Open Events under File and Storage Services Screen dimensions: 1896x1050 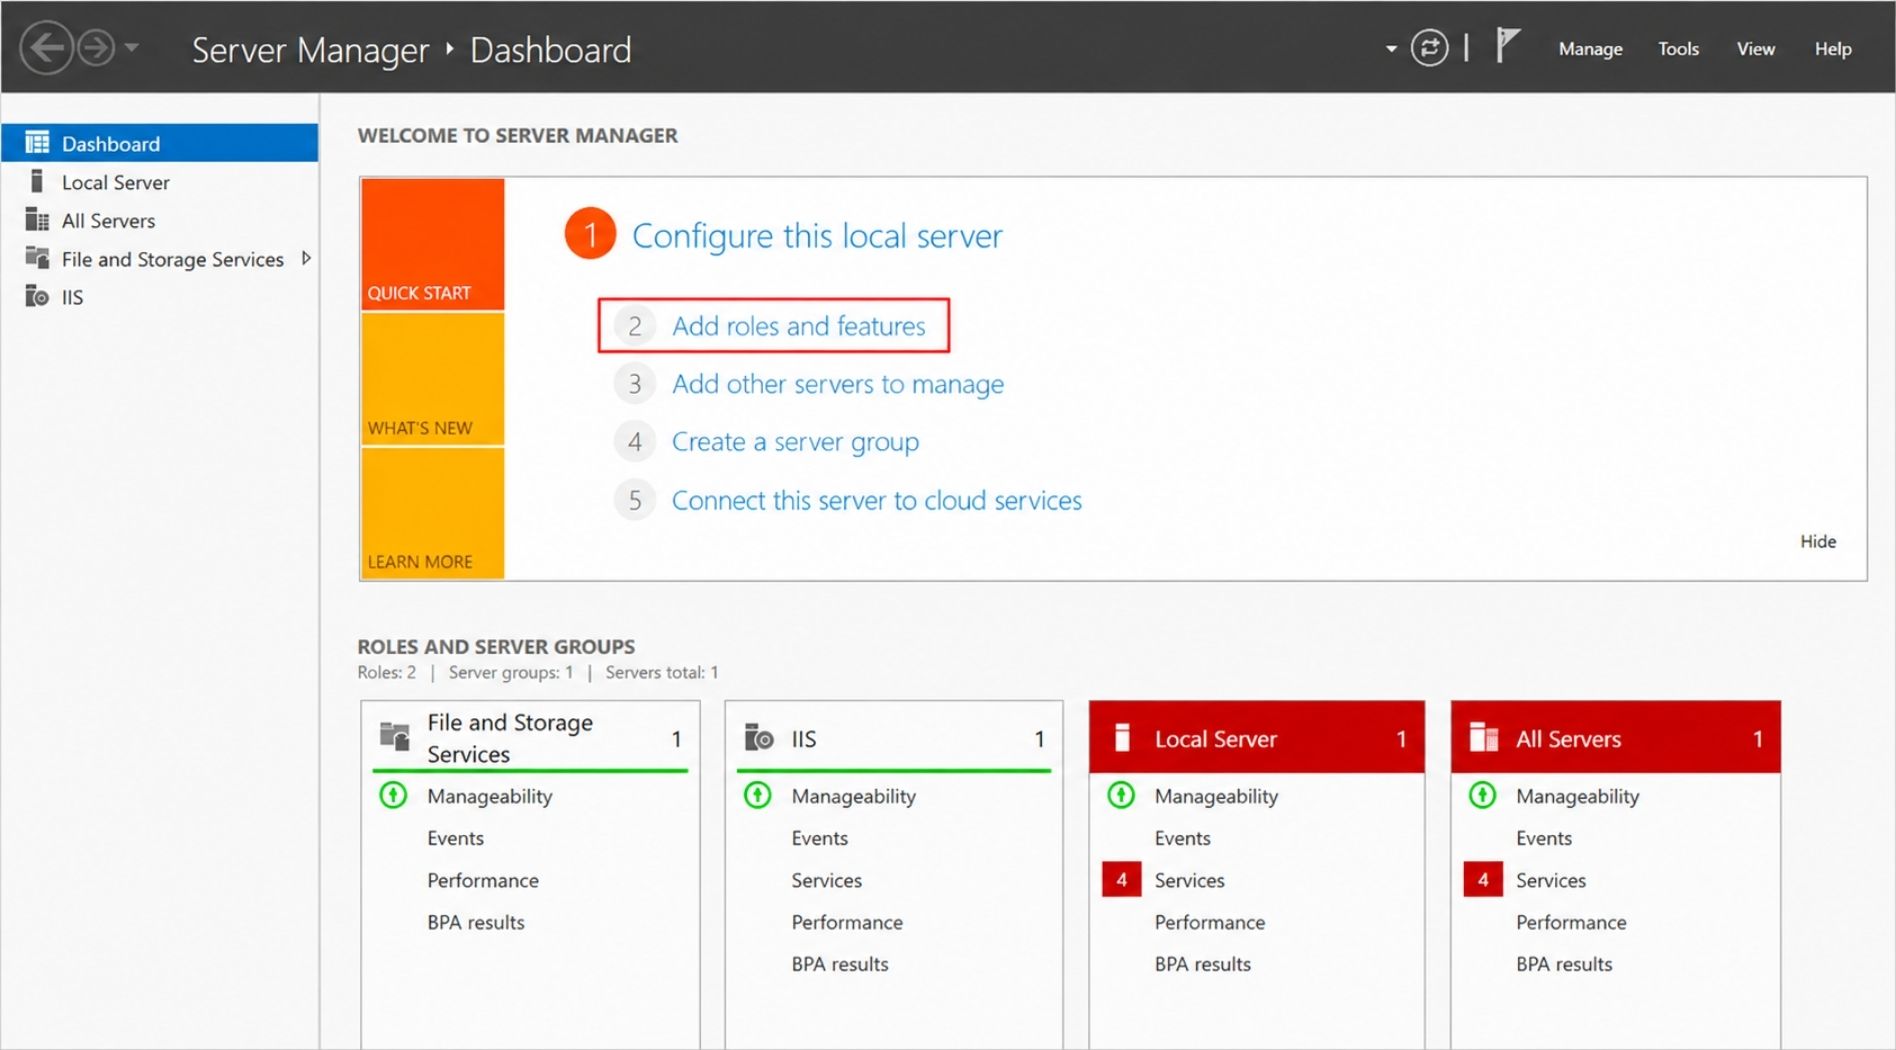coord(455,838)
